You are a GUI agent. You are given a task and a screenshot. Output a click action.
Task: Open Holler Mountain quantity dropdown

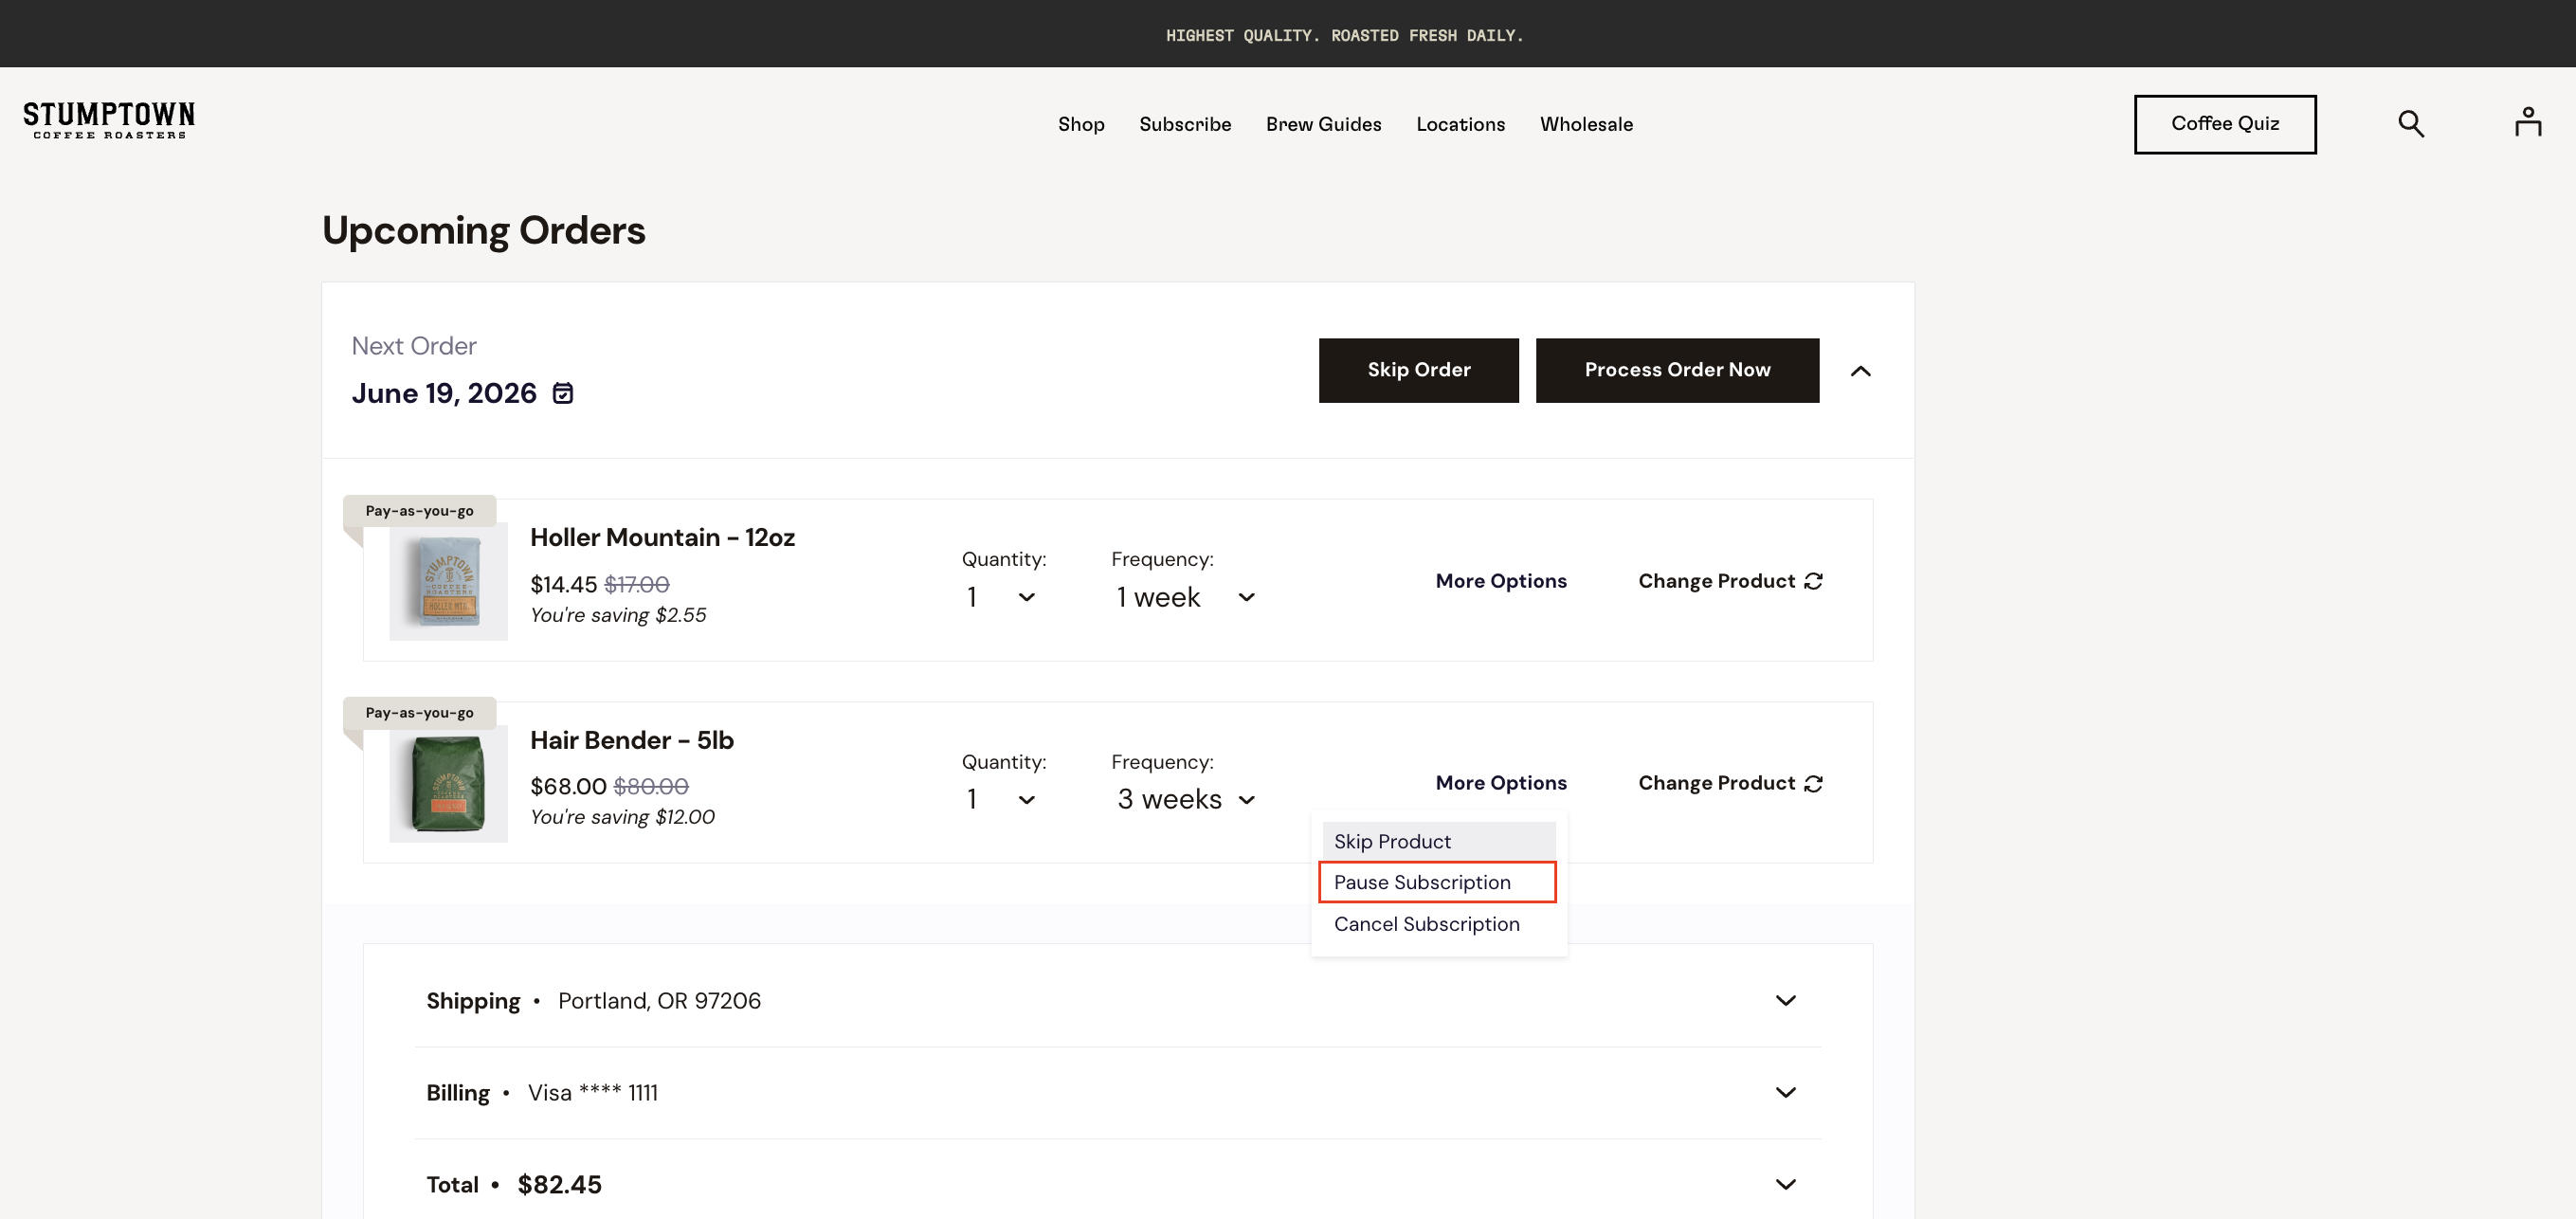click(x=1001, y=597)
